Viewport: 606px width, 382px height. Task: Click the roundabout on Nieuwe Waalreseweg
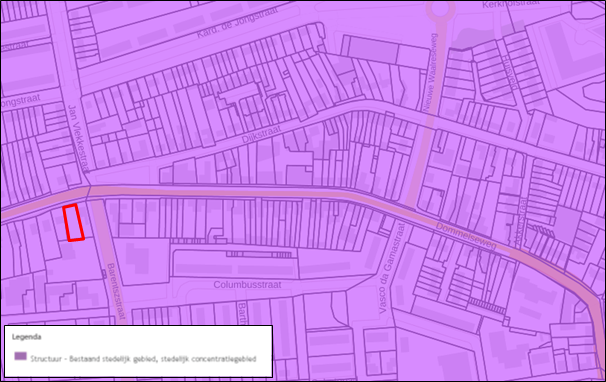click(x=440, y=9)
